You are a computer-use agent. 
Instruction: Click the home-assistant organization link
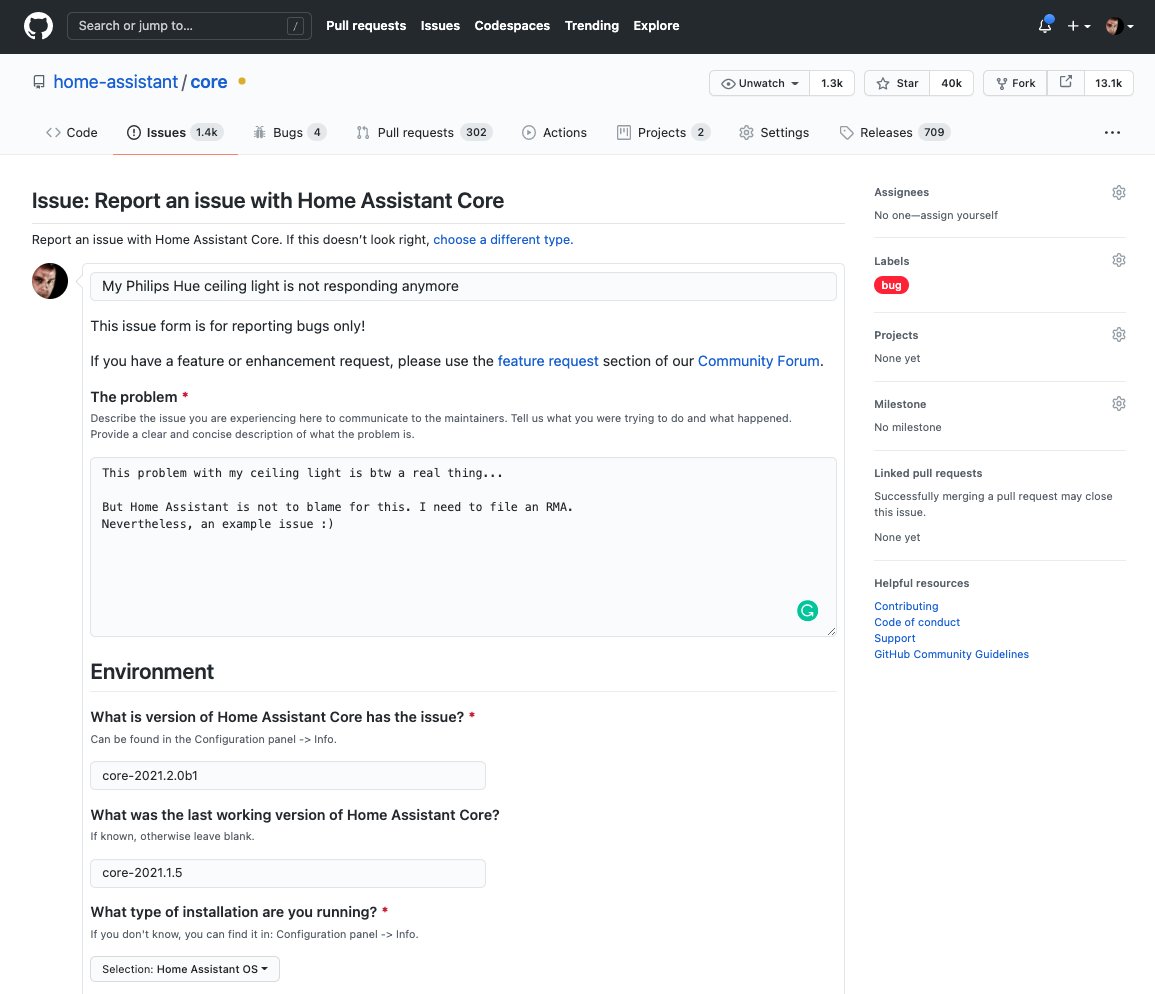pos(116,82)
